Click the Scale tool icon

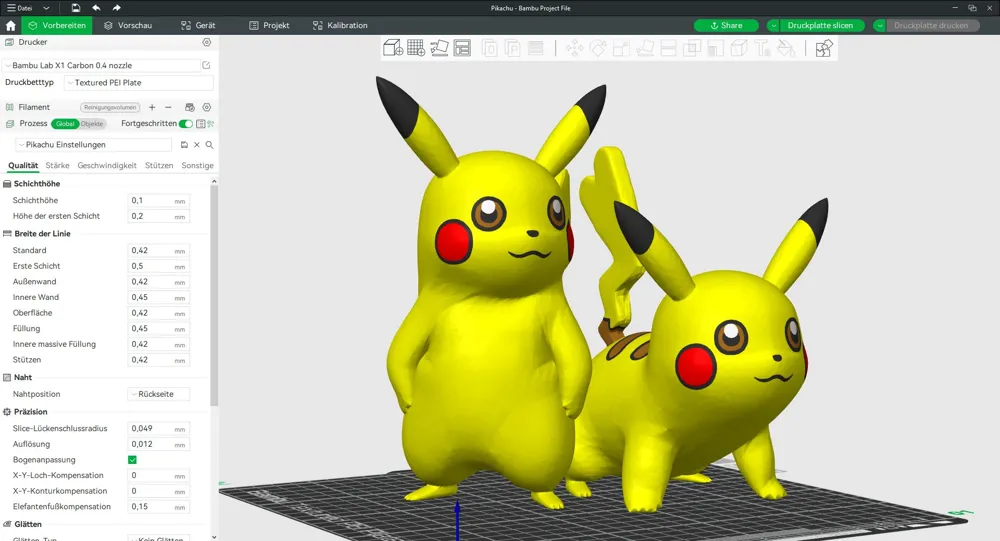coord(621,48)
